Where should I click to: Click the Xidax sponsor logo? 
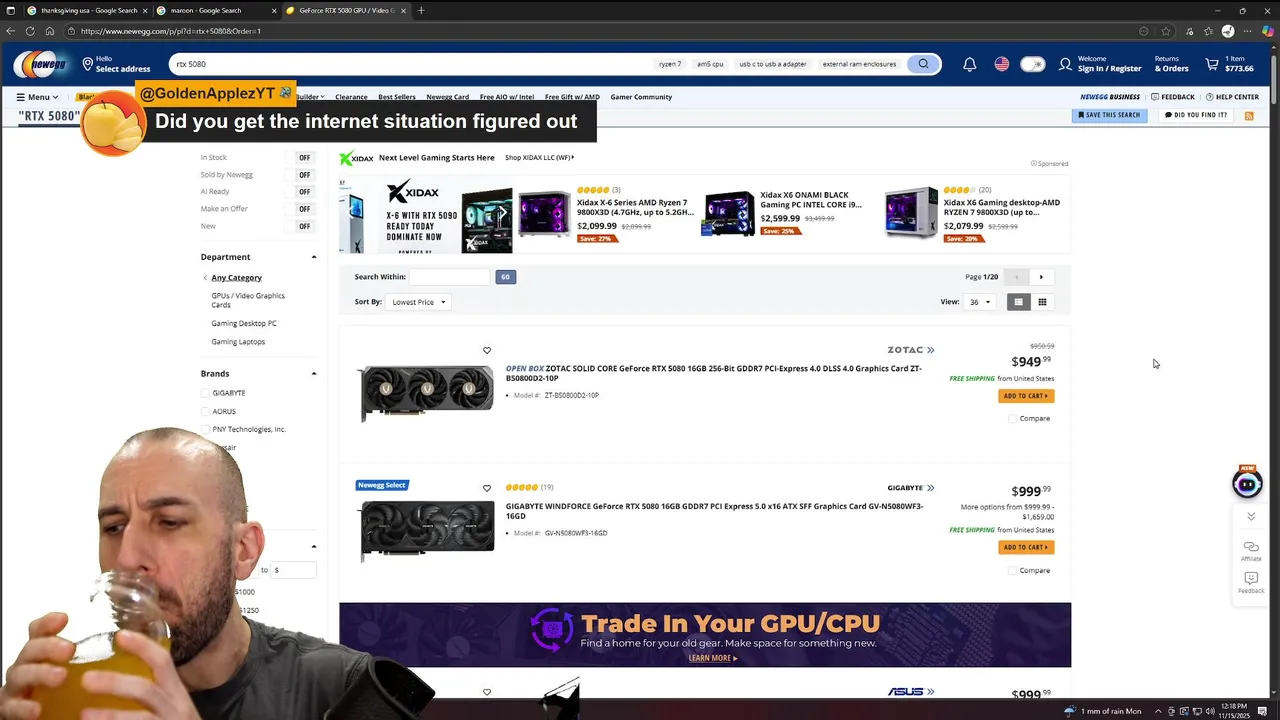[356, 158]
